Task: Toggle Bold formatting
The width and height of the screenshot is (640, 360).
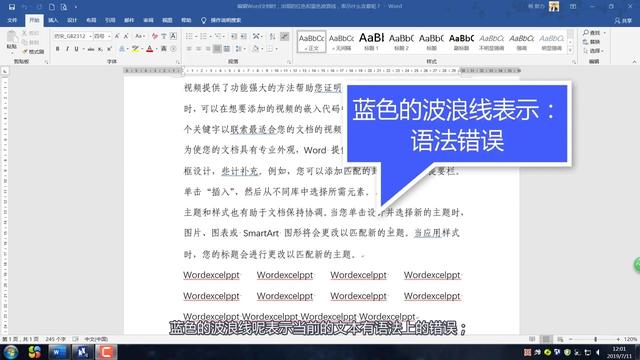Action: pyautogui.click(x=58, y=49)
